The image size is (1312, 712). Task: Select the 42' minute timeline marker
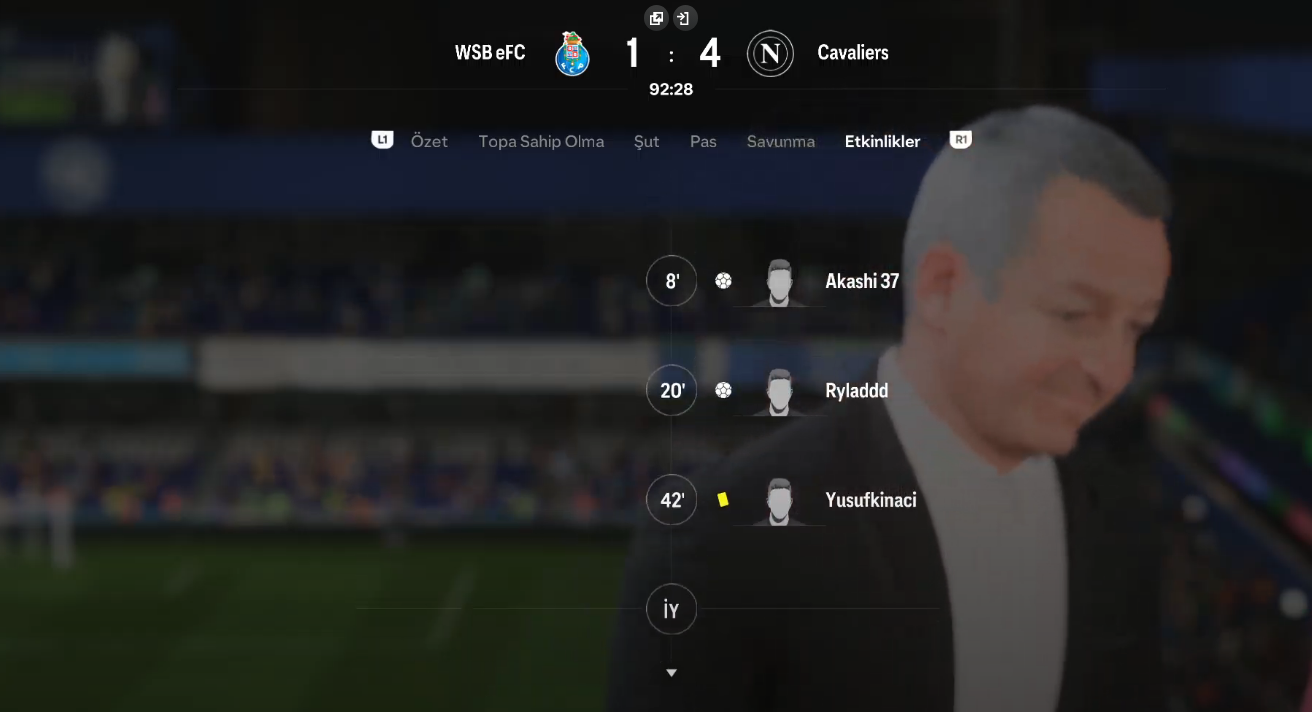click(672, 500)
